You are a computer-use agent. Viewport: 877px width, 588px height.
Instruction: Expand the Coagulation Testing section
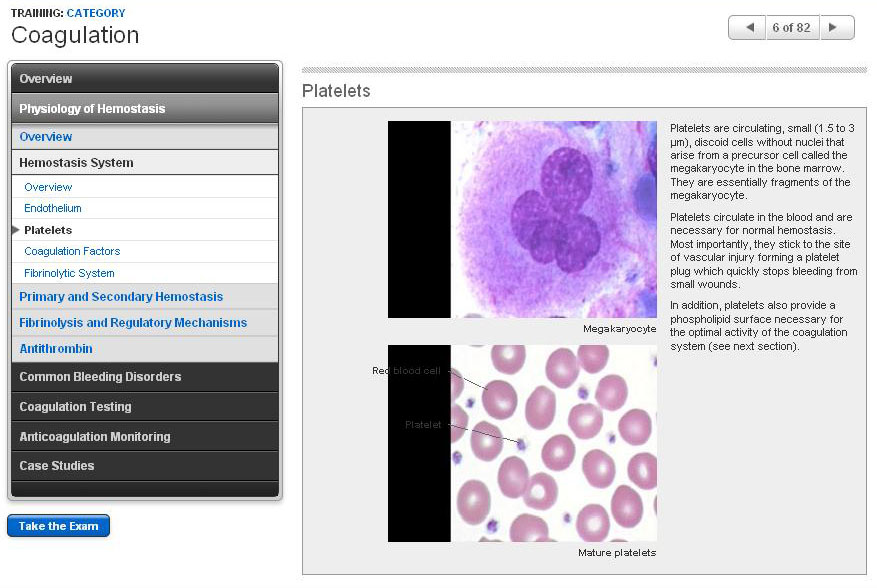[145, 407]
